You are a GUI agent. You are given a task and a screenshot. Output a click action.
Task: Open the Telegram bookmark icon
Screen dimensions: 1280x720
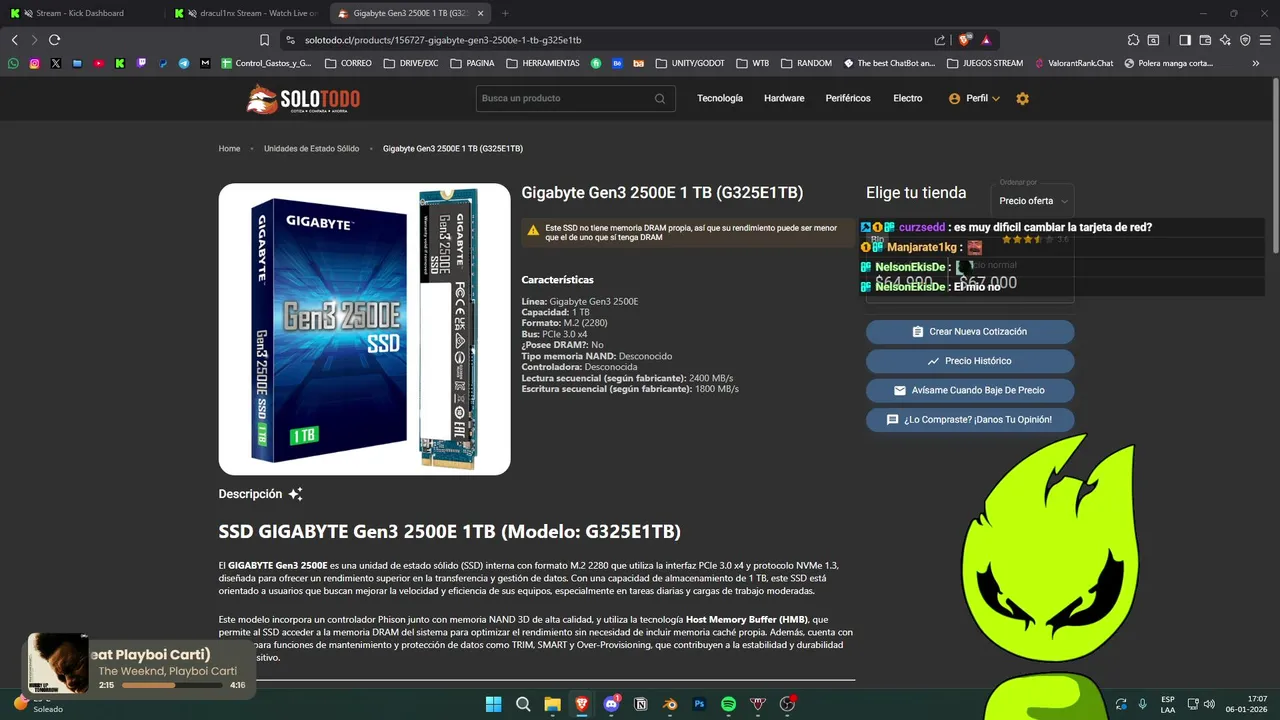click(x=184, y=63)
